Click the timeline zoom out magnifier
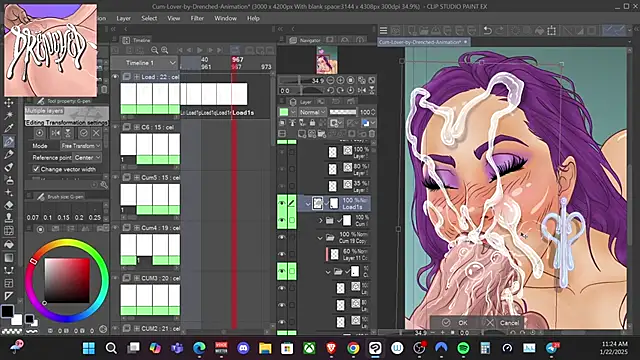 pos(155,50)
